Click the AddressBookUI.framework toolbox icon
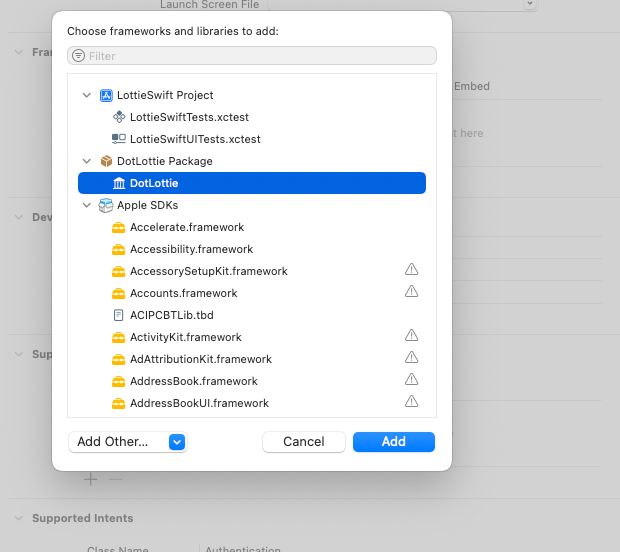620x552 pixels. pyautogui.click(x=118, y=404)
